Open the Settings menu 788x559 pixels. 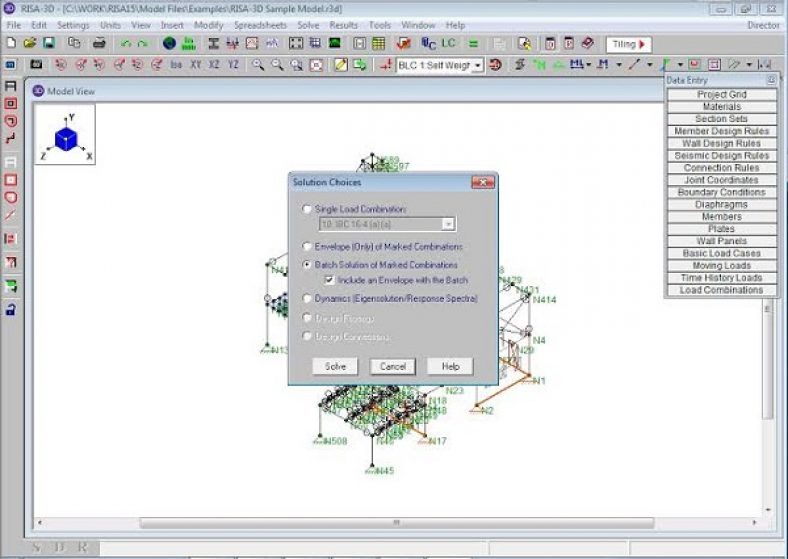pos(73,25)
